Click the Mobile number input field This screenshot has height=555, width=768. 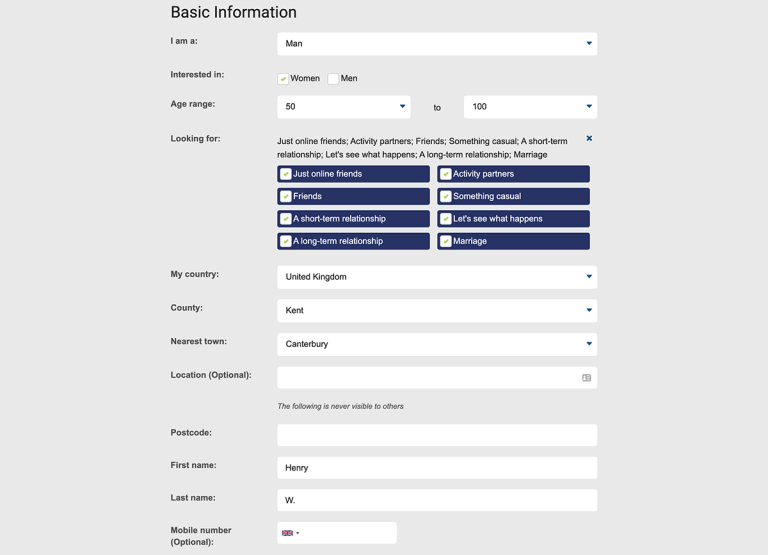tap(349, 533)
